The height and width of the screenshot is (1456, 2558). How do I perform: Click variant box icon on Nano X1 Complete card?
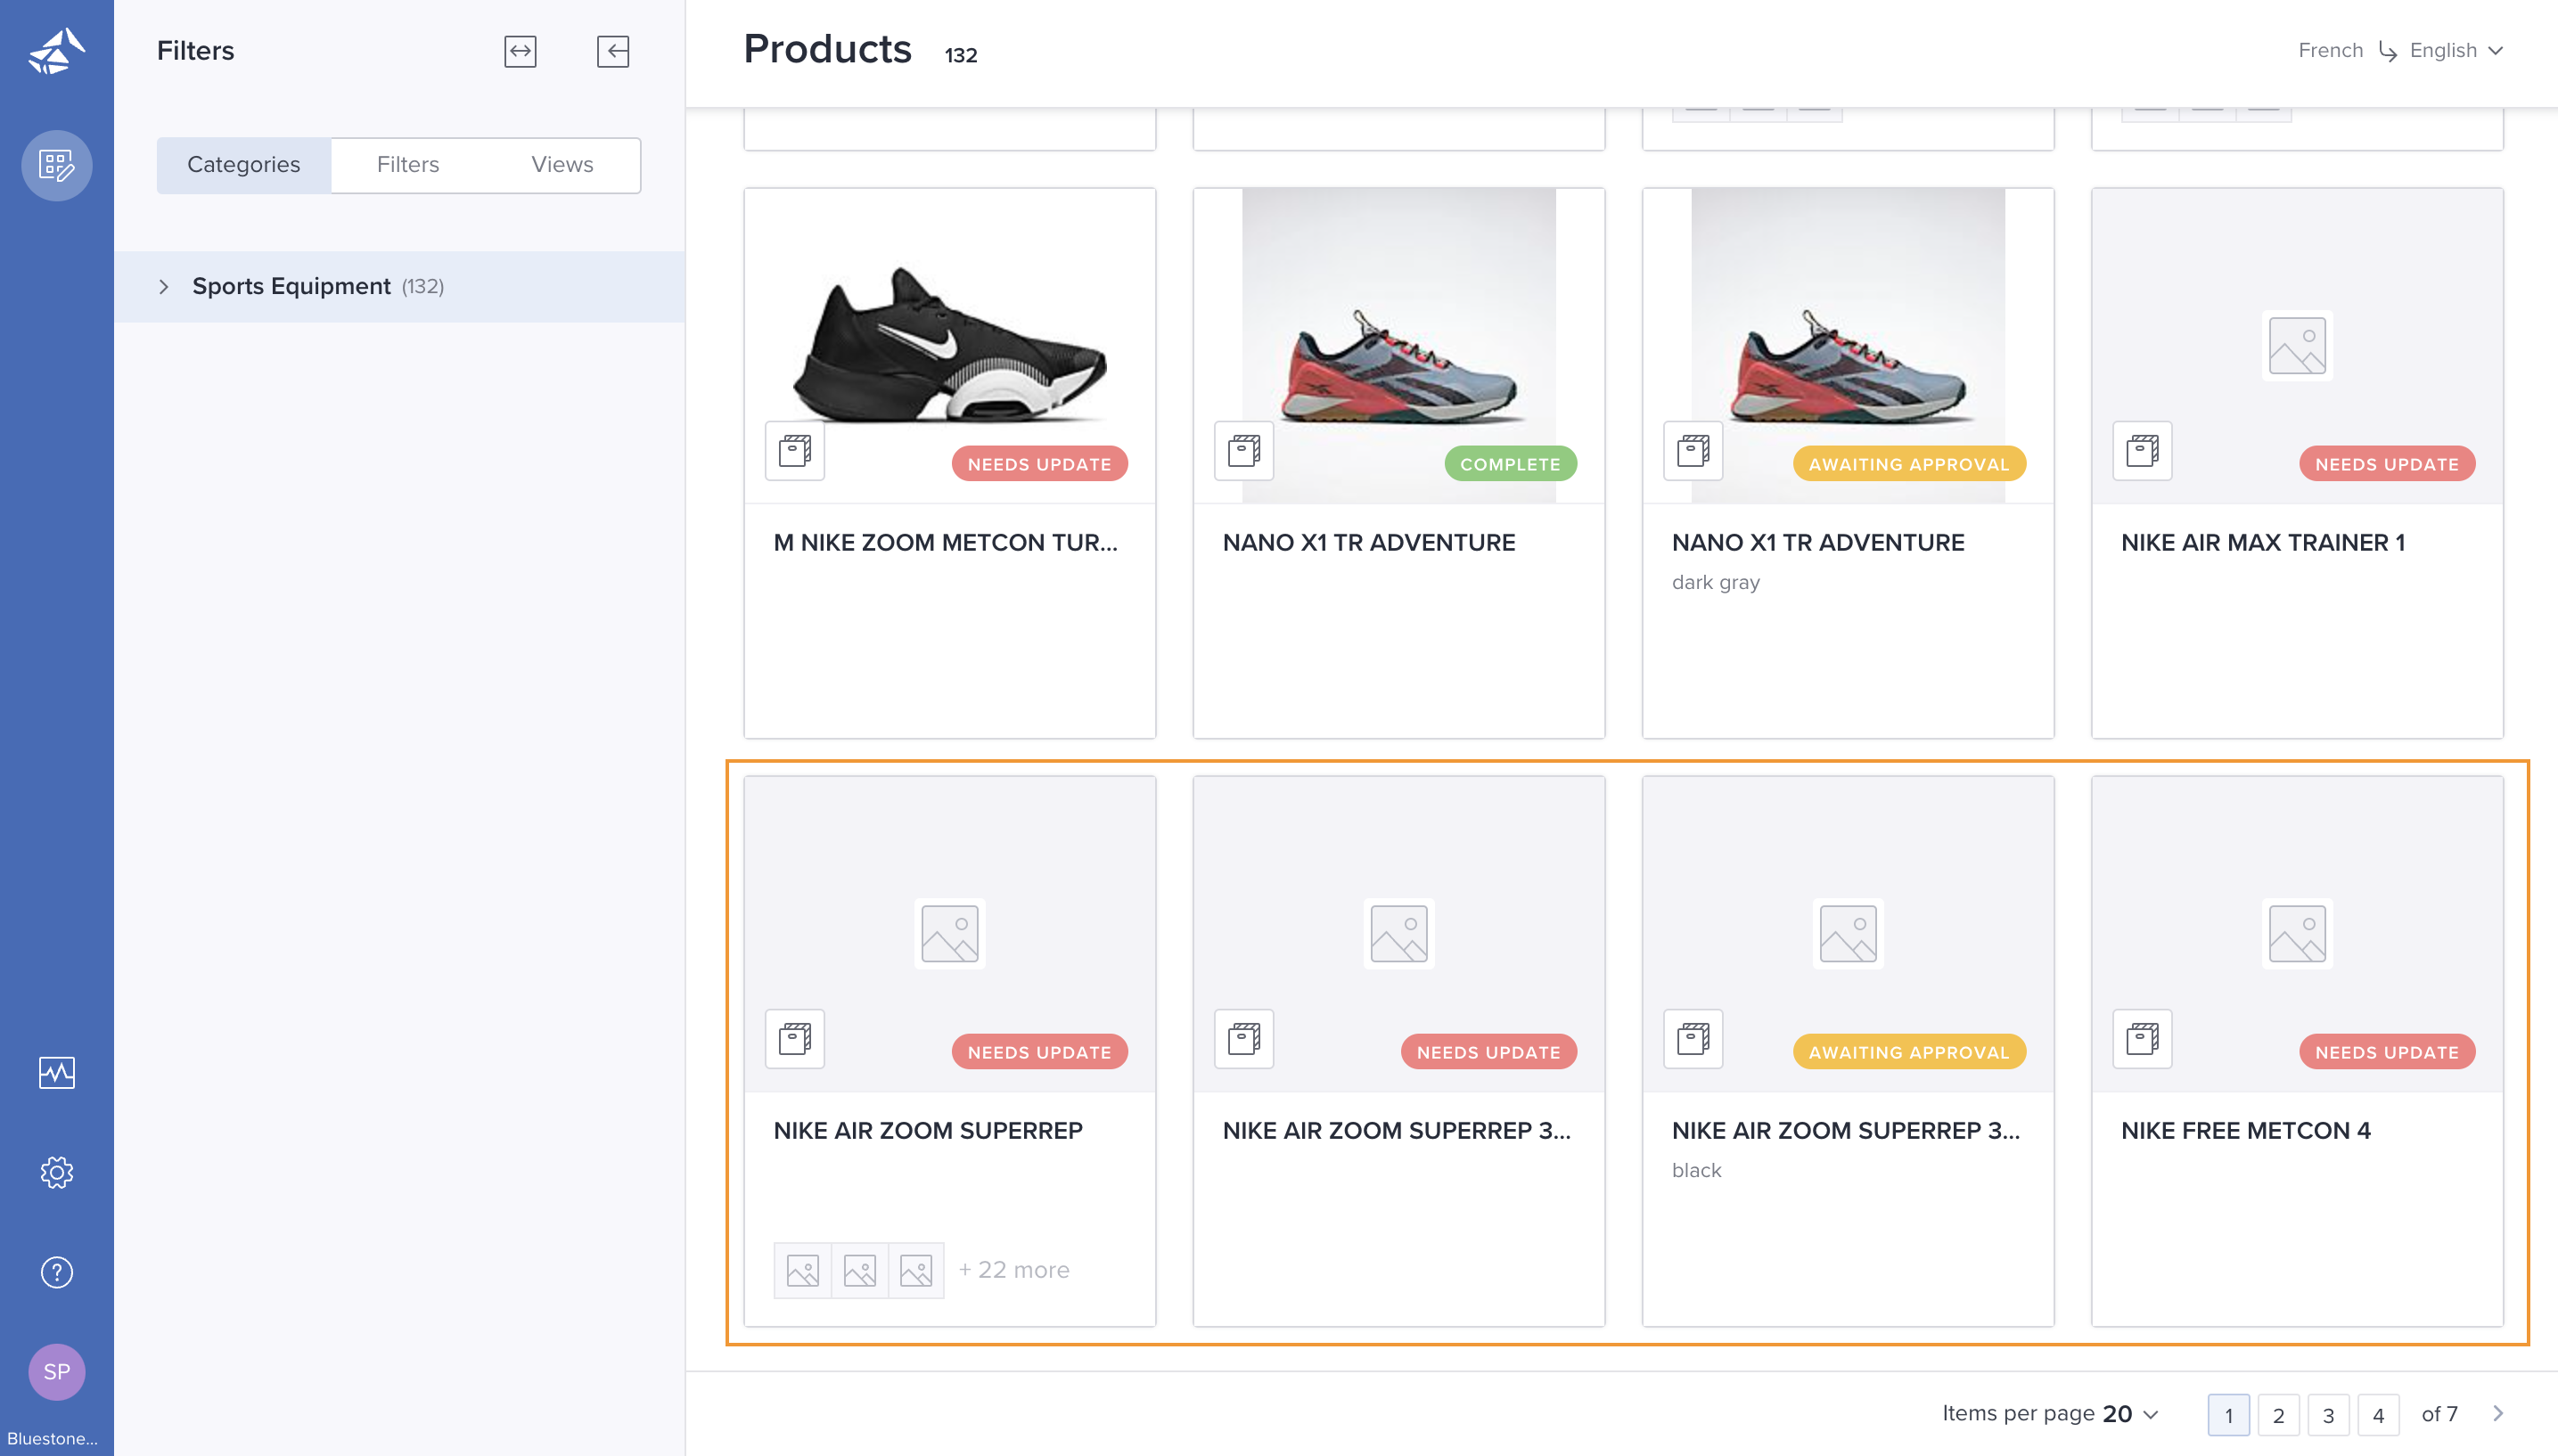pyautogui.click(x=1243, y=451)
